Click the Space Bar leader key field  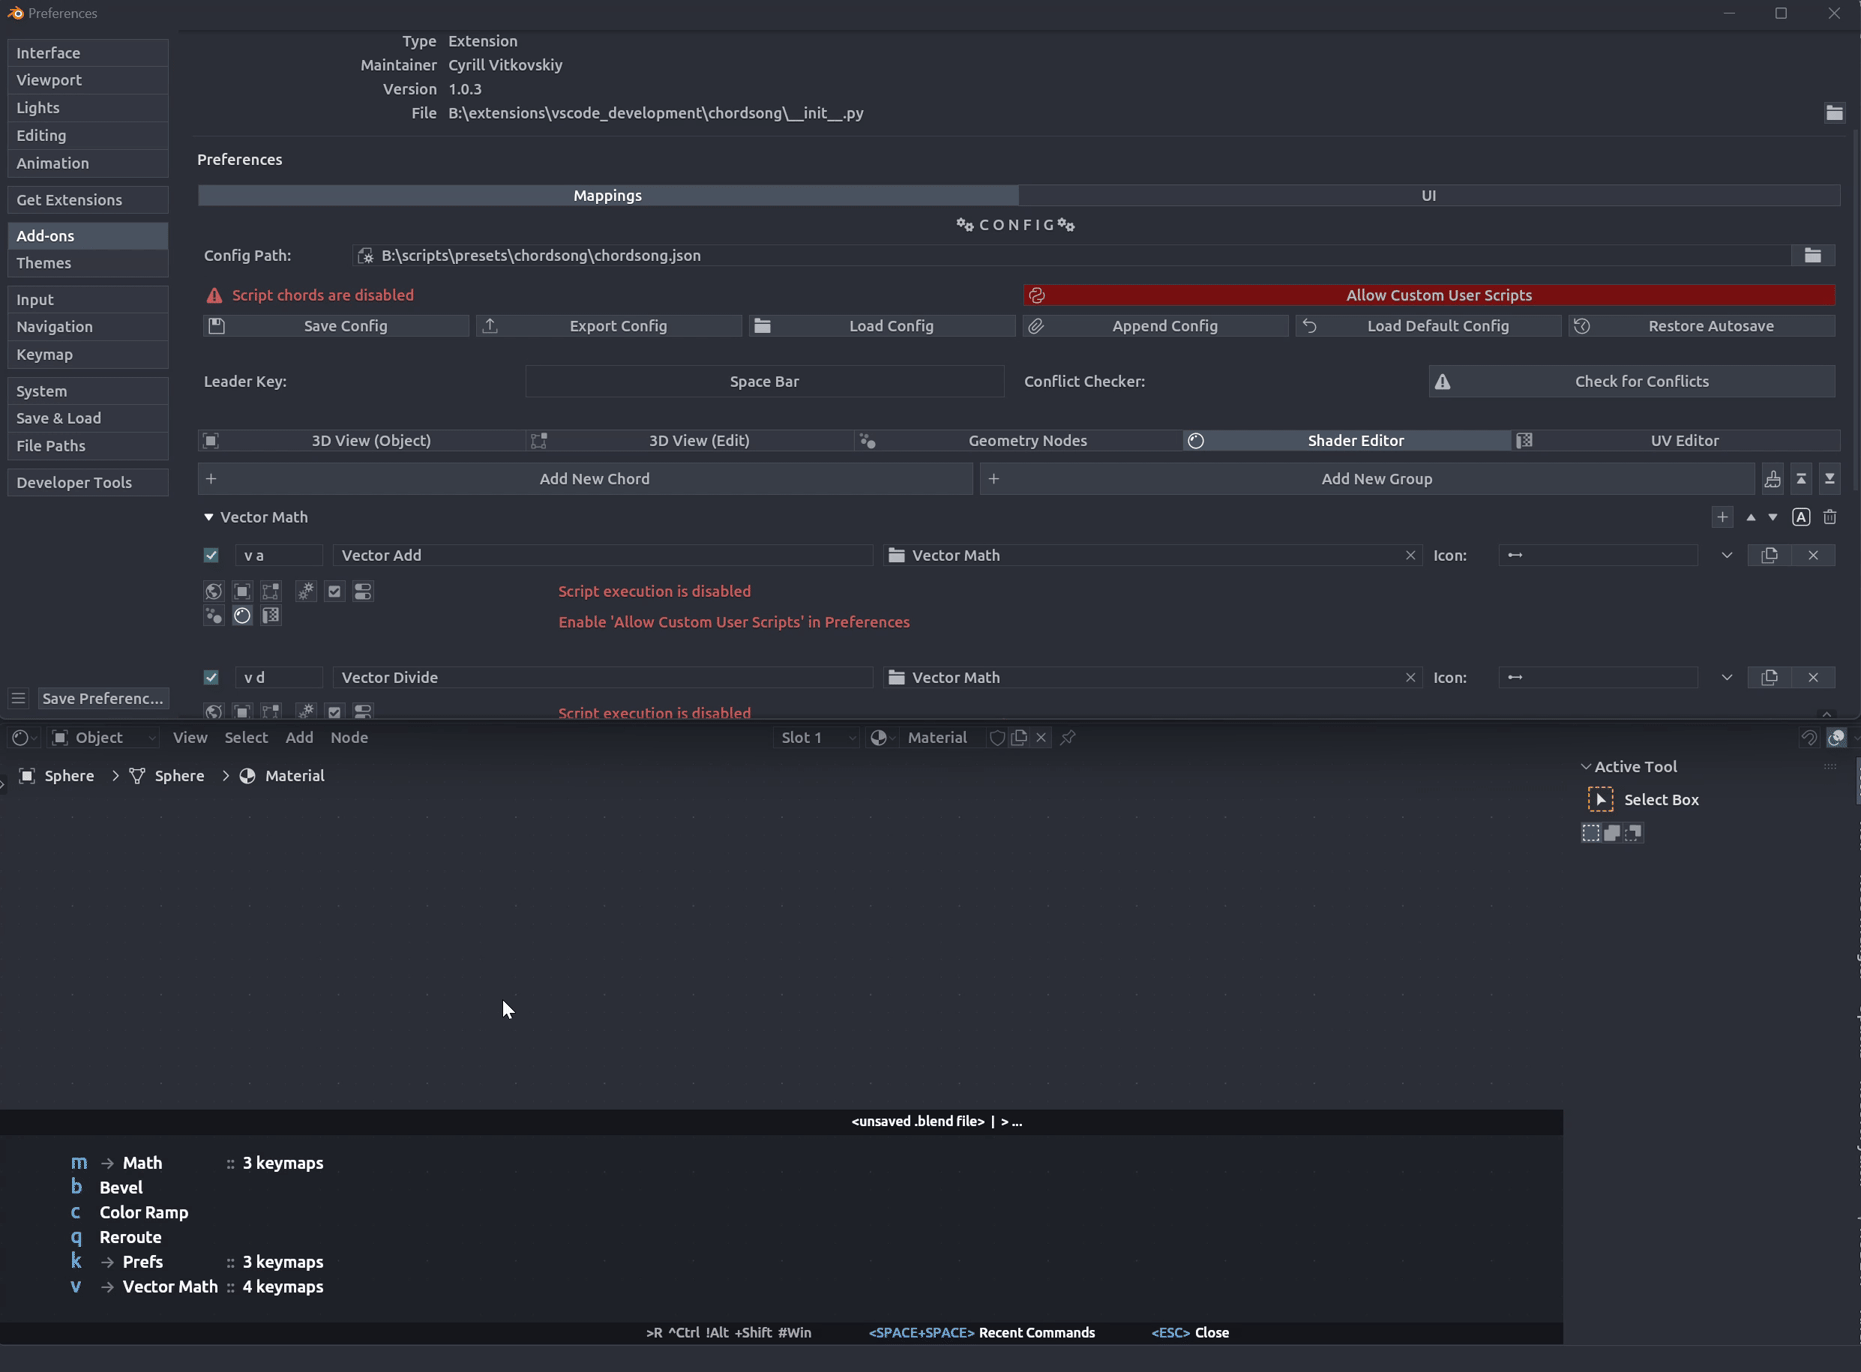[763, 381]
